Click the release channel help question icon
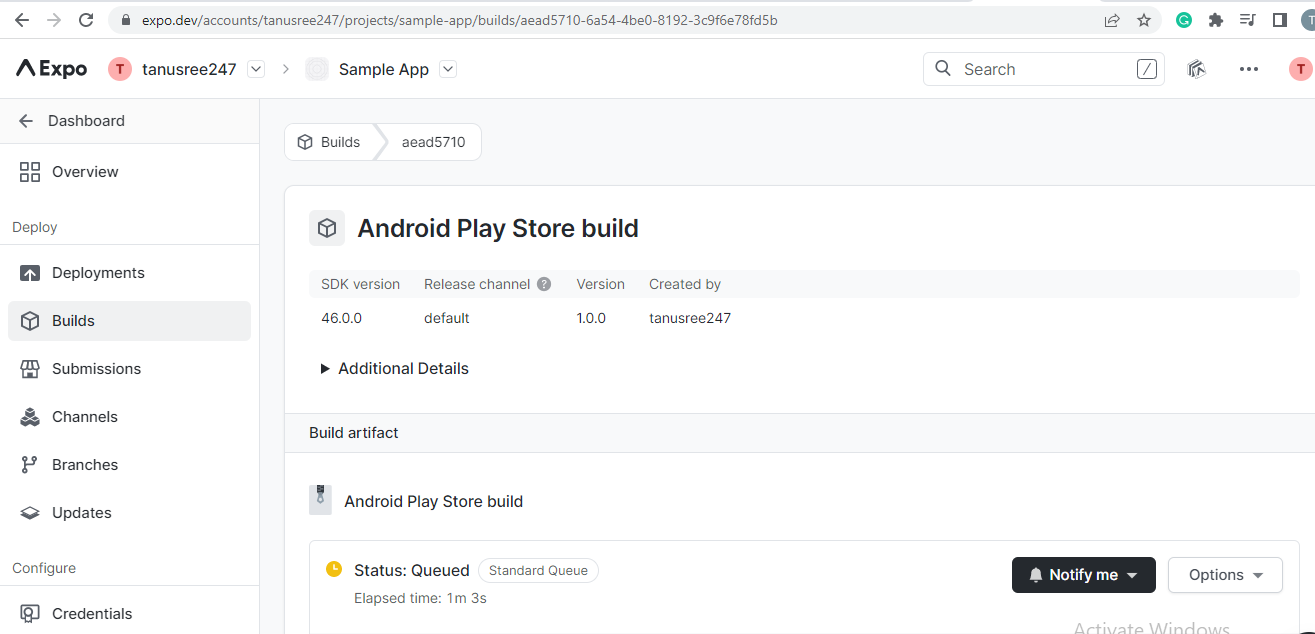This screenshot has width=1315, height=634. pos(544,284)
